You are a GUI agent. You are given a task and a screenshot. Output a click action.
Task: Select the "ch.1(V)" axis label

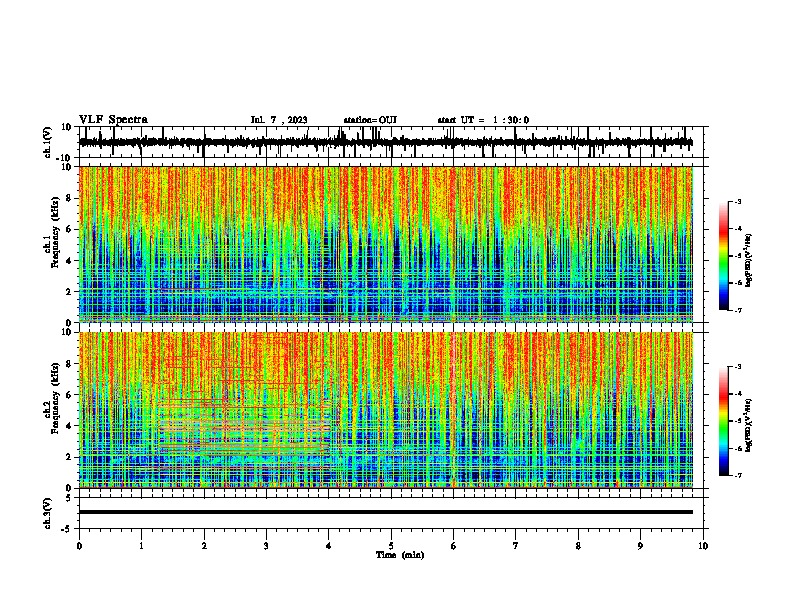point(48,142)
